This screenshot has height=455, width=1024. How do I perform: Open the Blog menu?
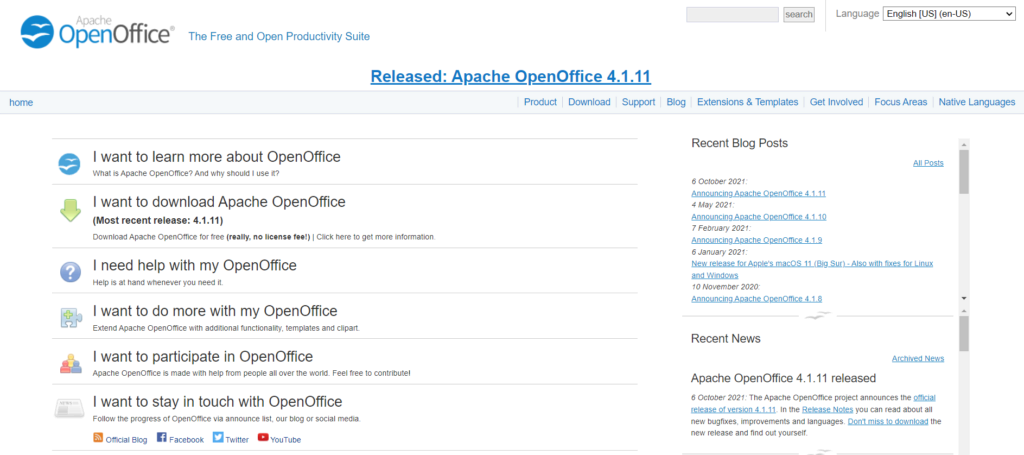click(676, 102)
